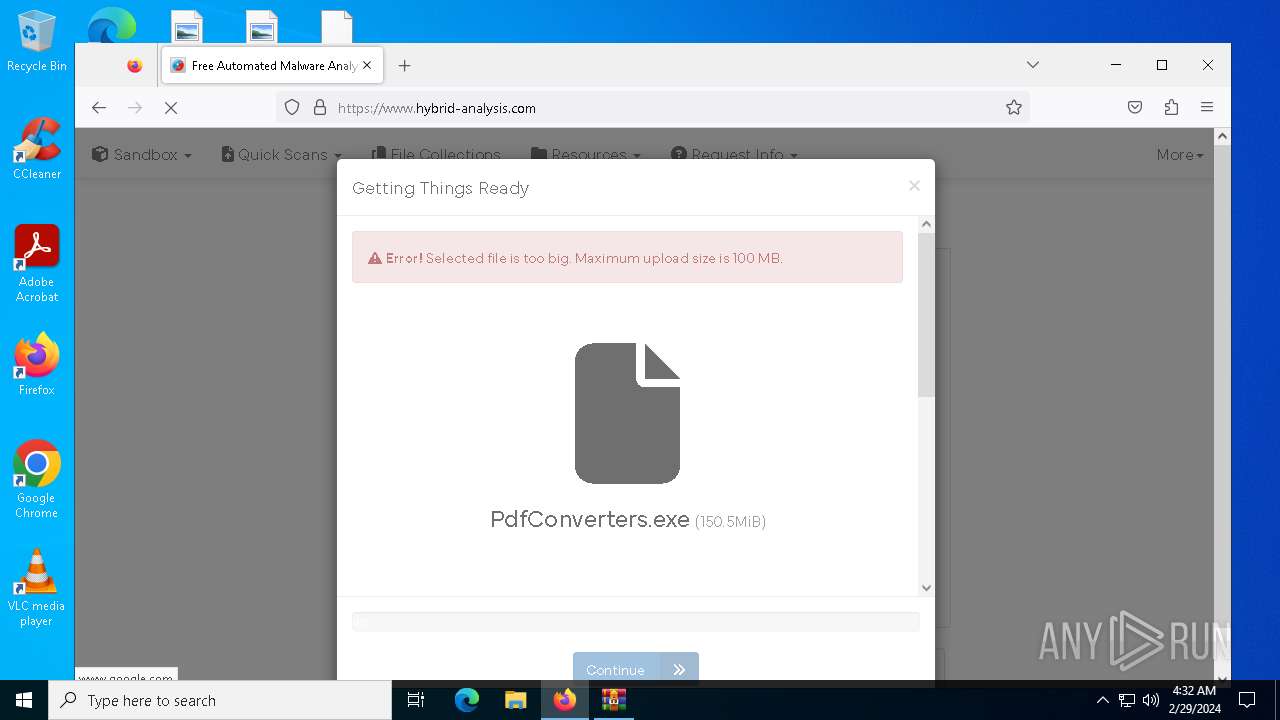This screenshot has width=1280, height=720.
Task: Open the volume control tray icon
Action: point(1151,700)
